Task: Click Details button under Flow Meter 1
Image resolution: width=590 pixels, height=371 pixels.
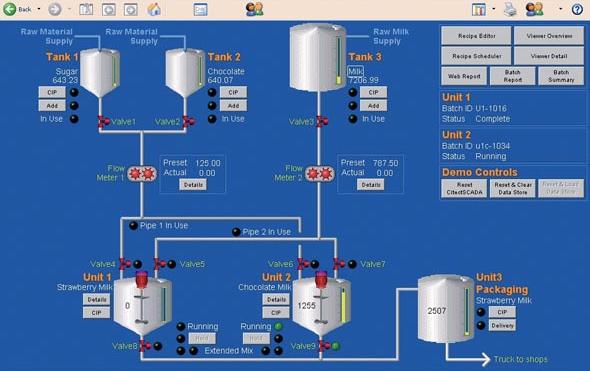Action: tap(193, 185)
